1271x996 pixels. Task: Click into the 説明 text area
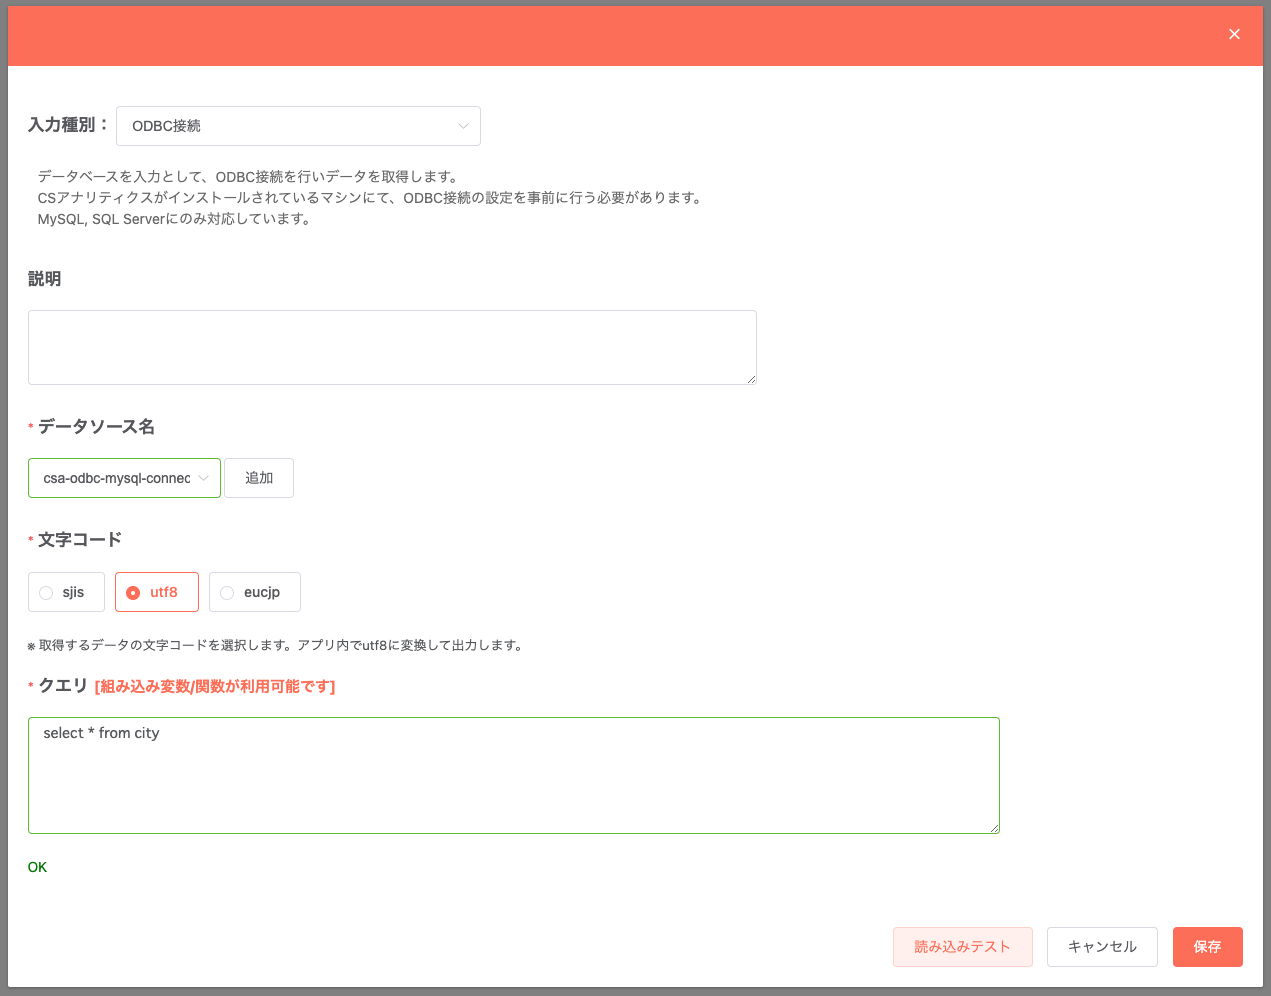(392, 347)
